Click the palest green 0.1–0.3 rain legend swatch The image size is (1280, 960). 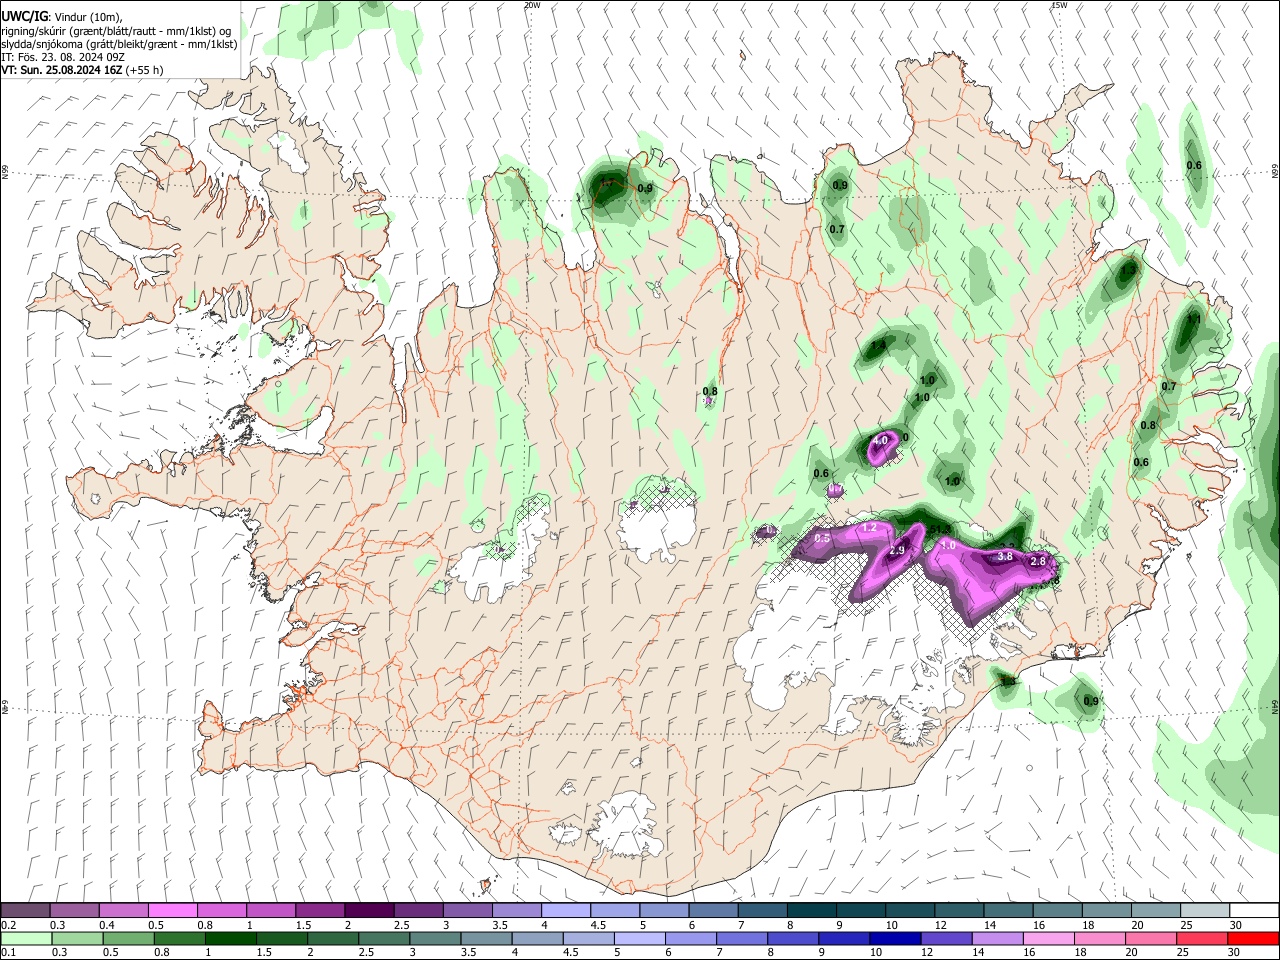point(25,938)
